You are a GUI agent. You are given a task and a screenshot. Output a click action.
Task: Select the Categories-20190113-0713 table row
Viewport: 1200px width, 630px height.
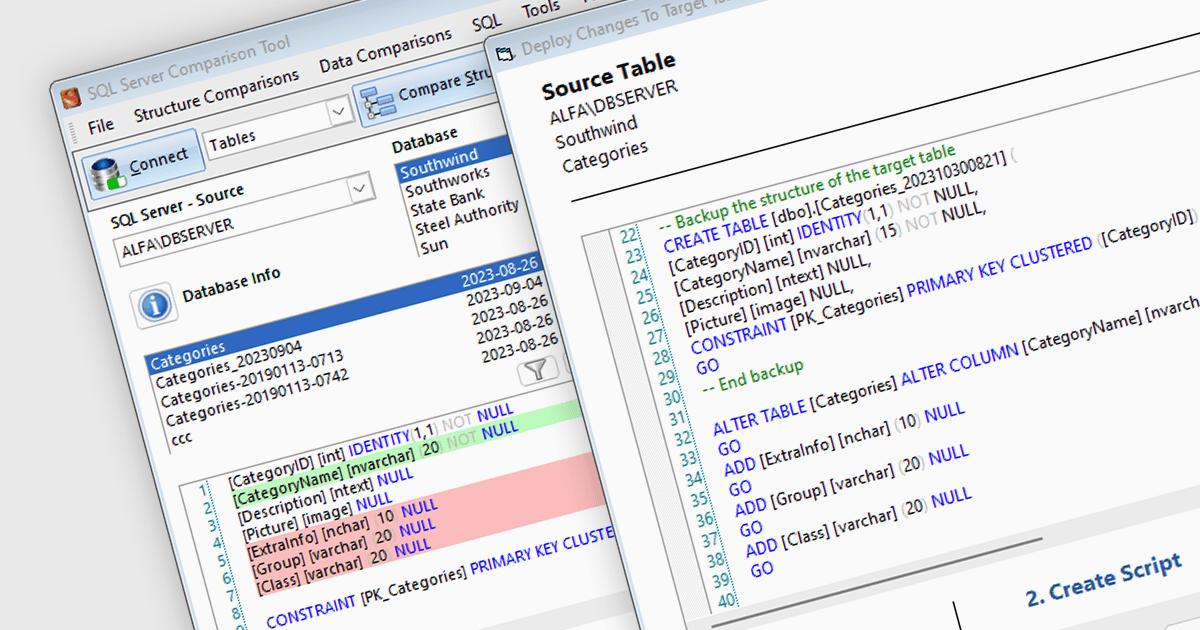[x=251, y=377]
